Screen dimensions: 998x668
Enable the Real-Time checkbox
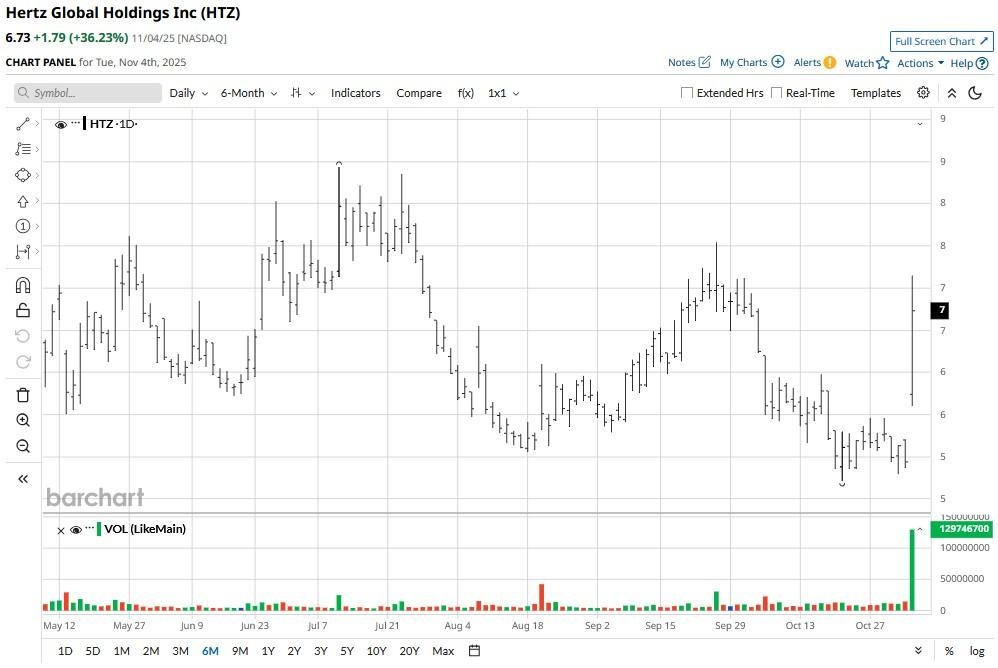point(777,93)
